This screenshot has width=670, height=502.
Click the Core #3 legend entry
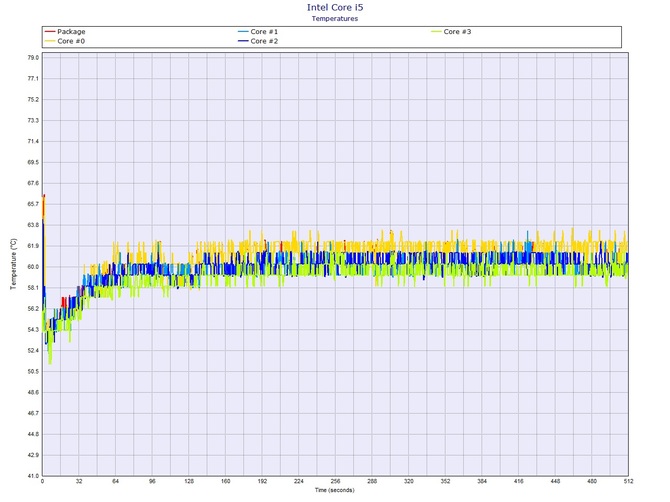[x=451, y=32]
